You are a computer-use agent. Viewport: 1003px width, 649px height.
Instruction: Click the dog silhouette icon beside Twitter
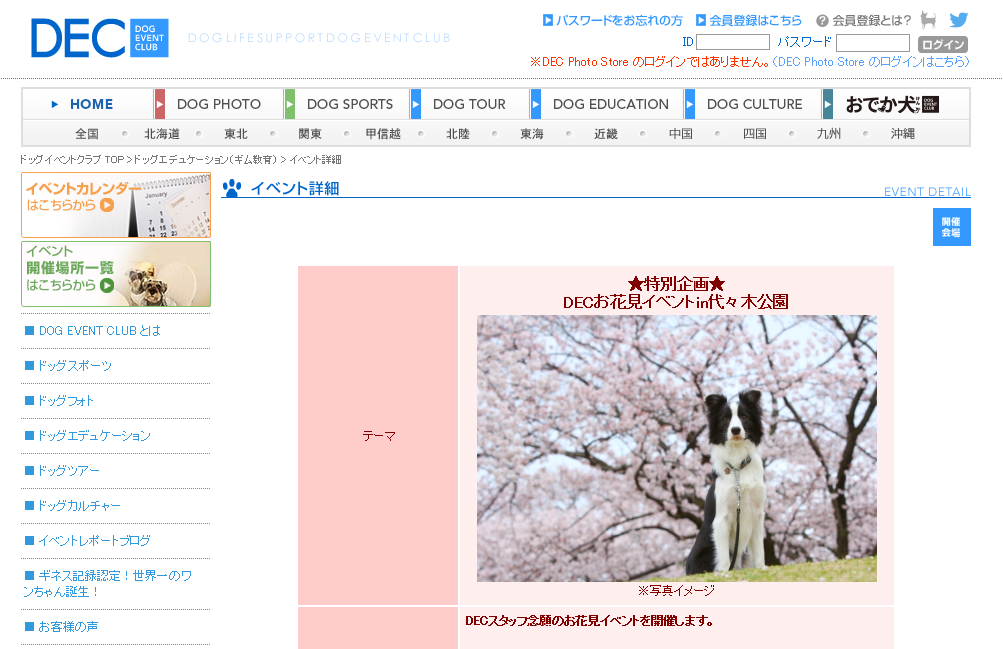click(928, 20)
